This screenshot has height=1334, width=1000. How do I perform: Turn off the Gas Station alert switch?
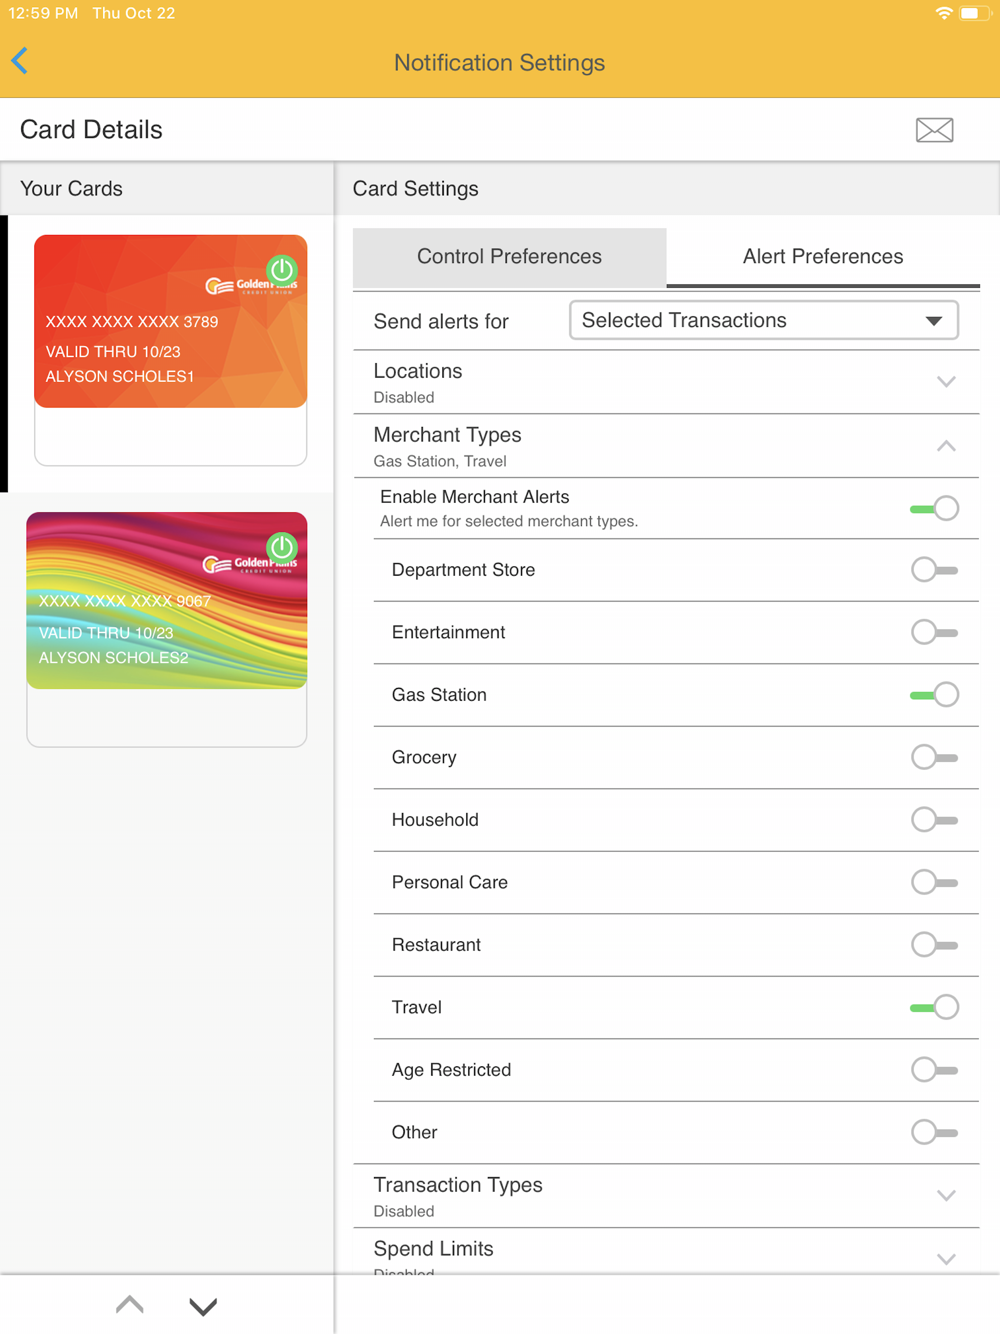(934, 695)
